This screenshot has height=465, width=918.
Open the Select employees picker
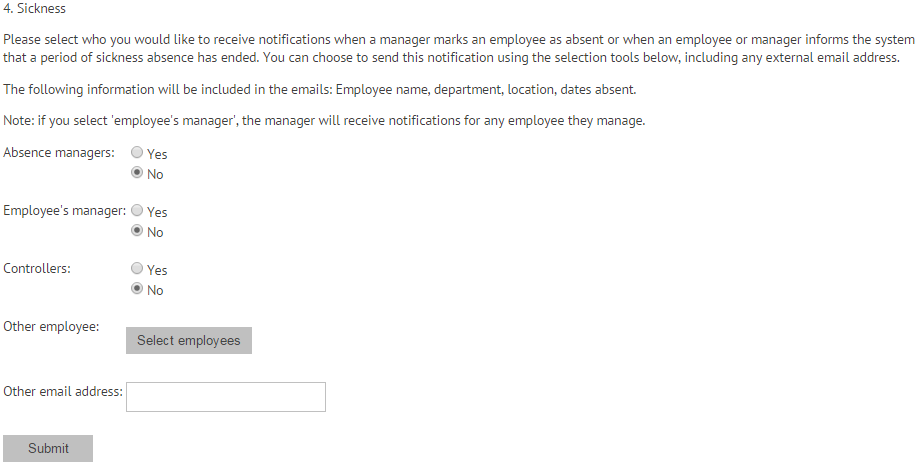[189, 340]
